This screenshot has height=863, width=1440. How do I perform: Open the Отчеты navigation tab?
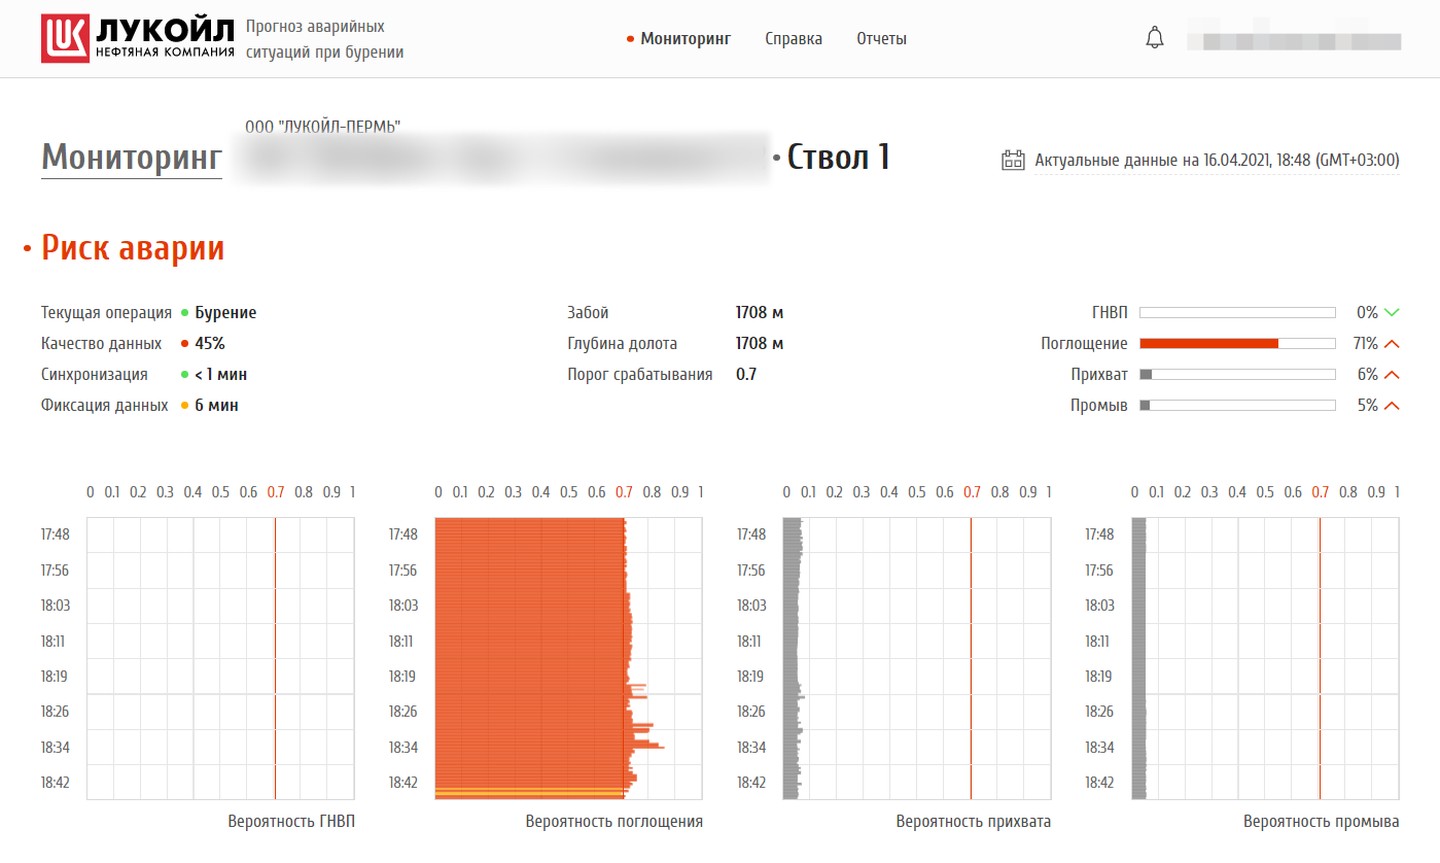(x=881, y=39)
